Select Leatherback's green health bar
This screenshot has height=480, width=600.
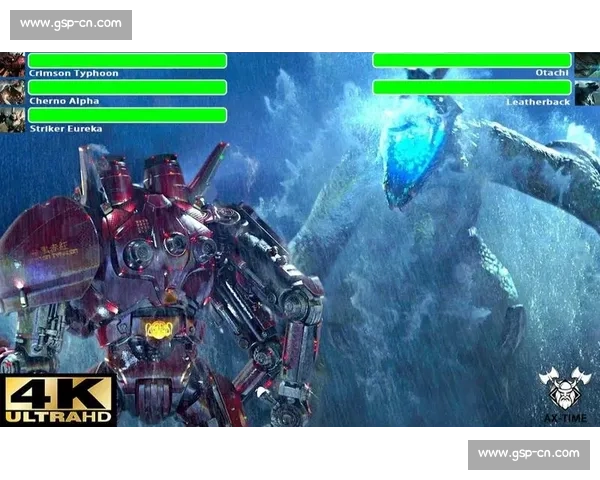[x=471, y=88]
